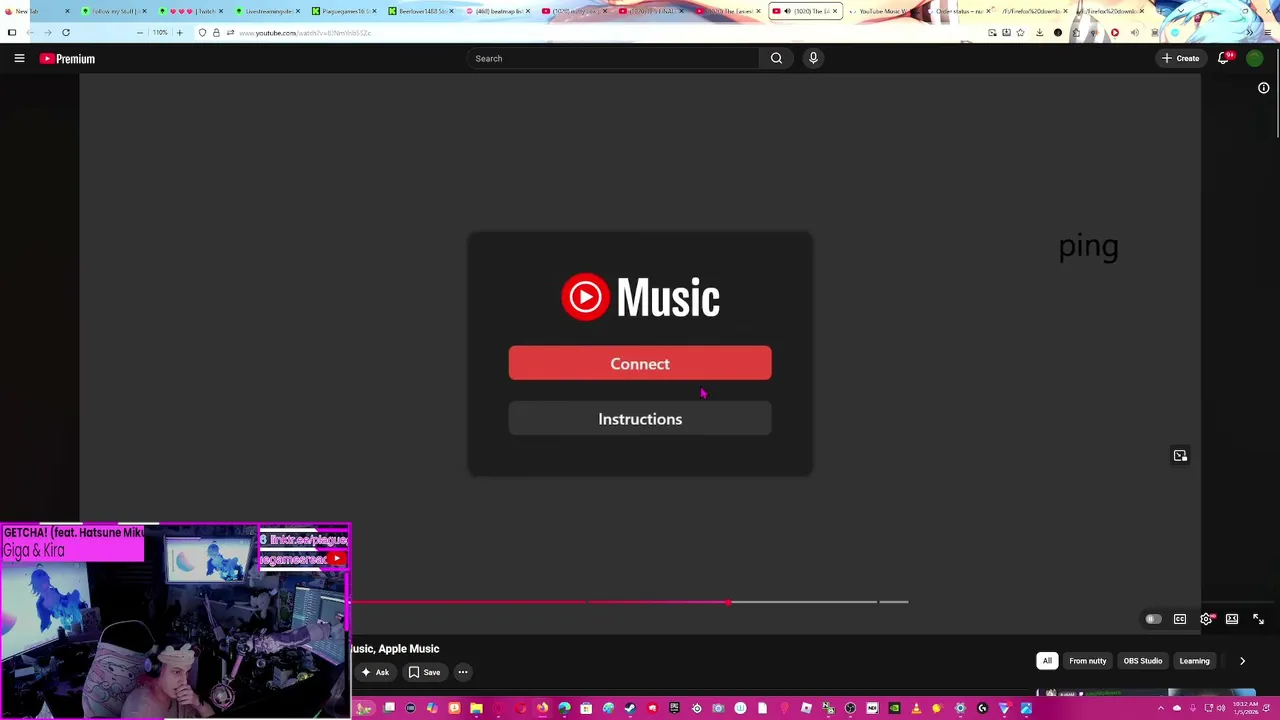Open YouTube notifications bell
Screen dimensions: 1280x720
(x=1224, y=58)
